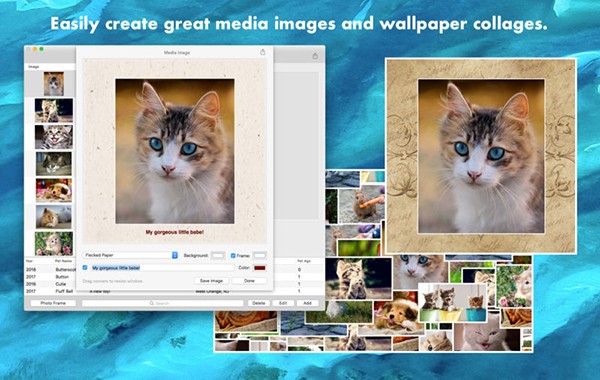The image size is (600, 380).
Task: Click the magnifier icon in the search field
Action: 152,303
